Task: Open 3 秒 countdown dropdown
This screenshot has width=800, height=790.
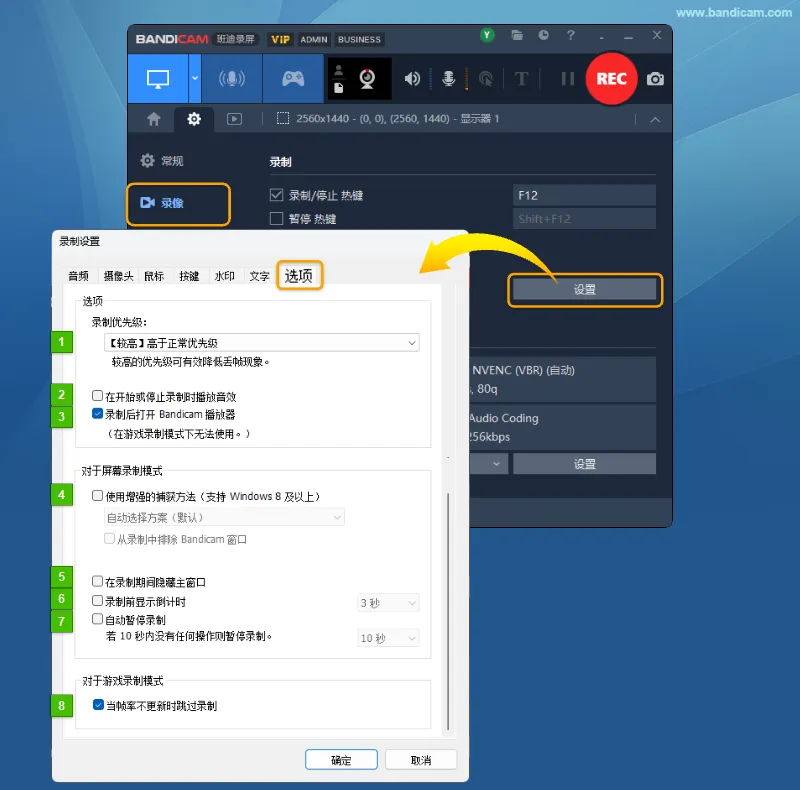Action: [388, 603]
